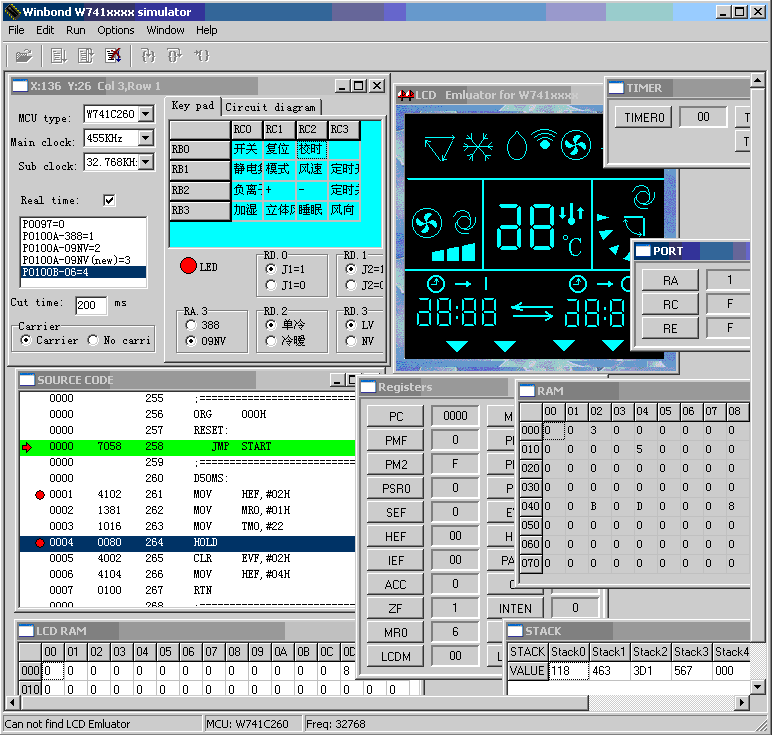Click the second run-document toolbar icon
Screen dimensions: 772x735
[86, 56]
